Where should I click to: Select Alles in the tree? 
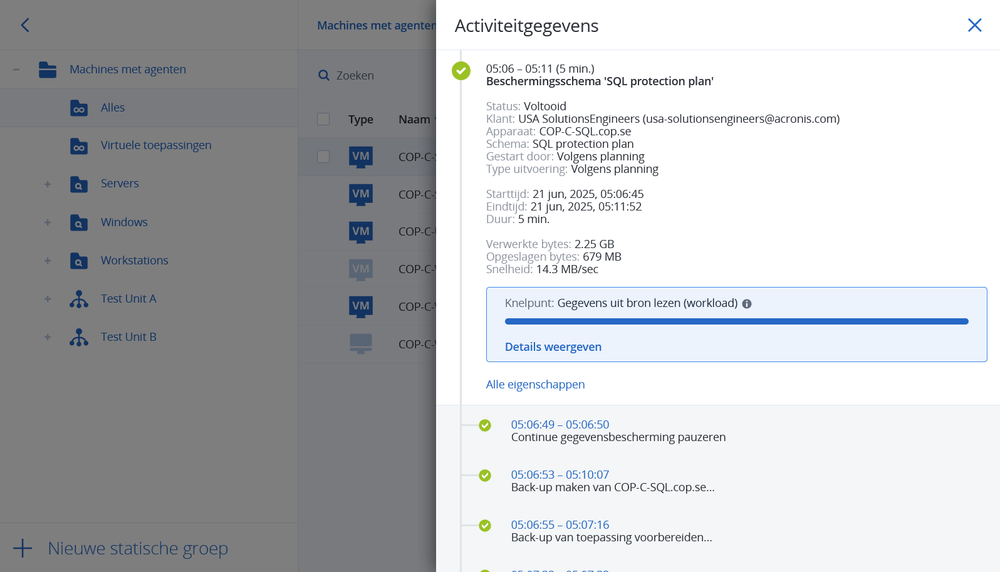click(112, 108)
